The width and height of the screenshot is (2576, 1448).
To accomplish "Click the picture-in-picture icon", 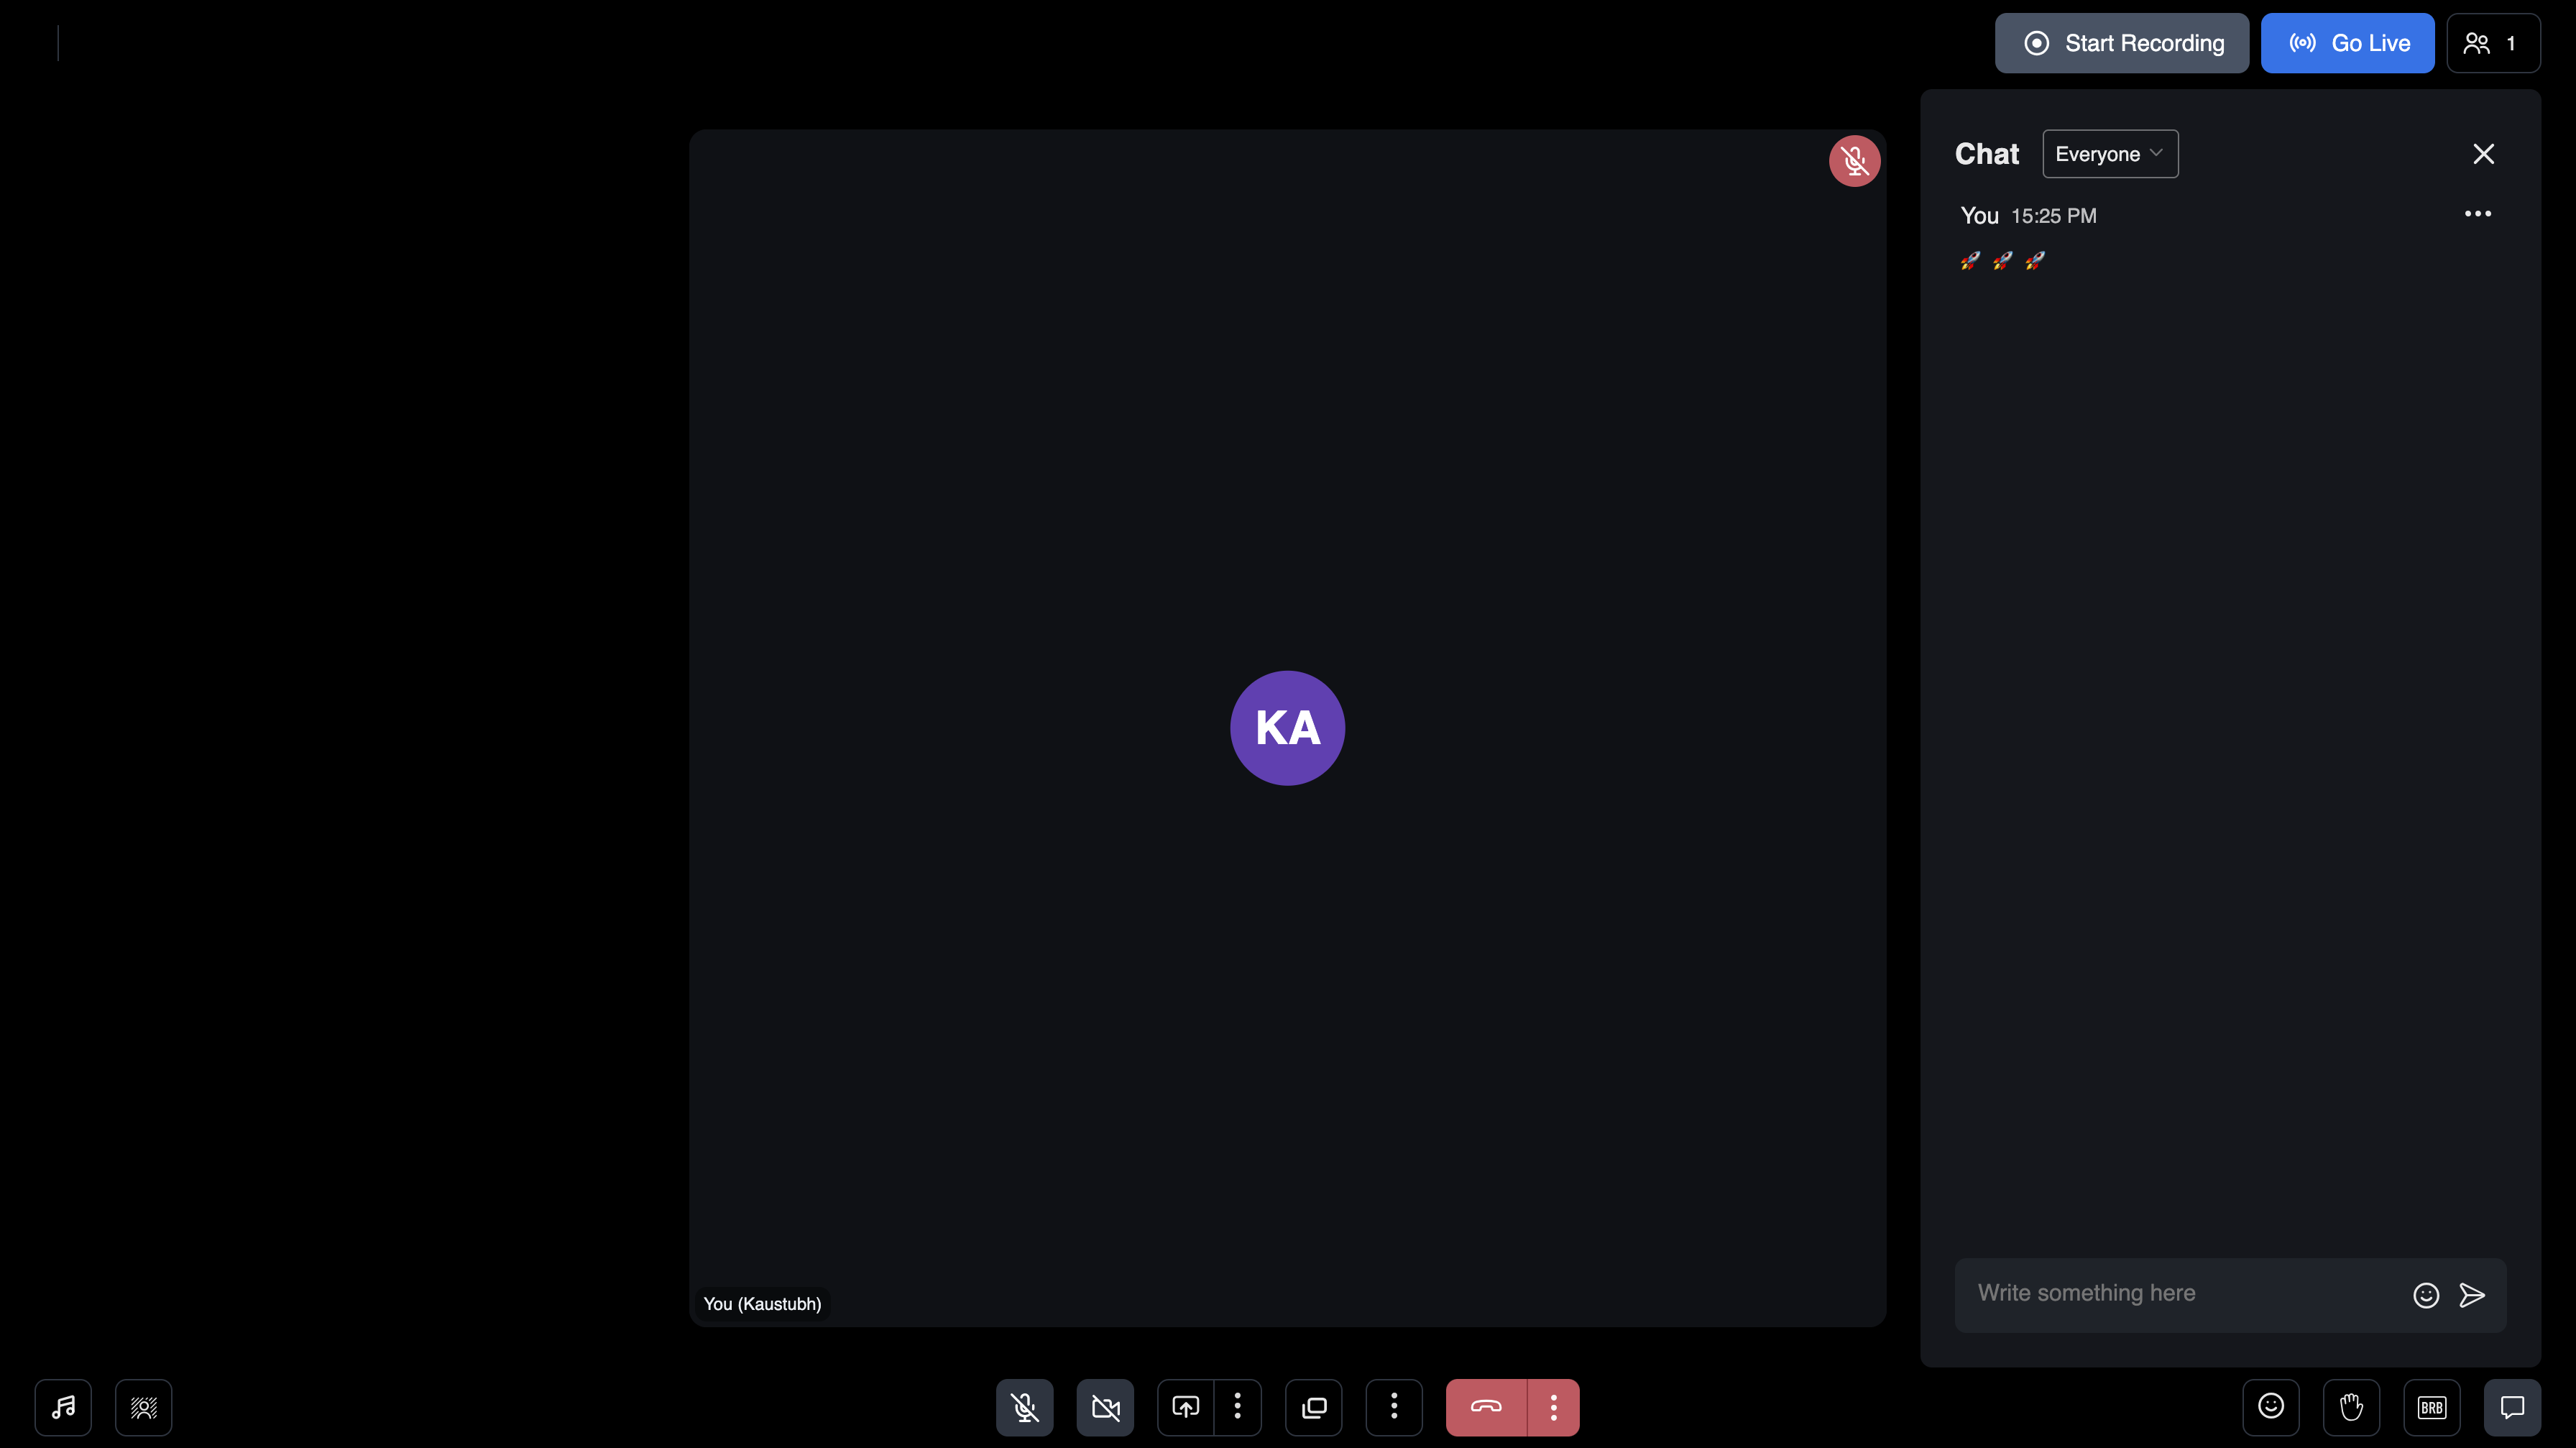I will click(1313, 1407).
